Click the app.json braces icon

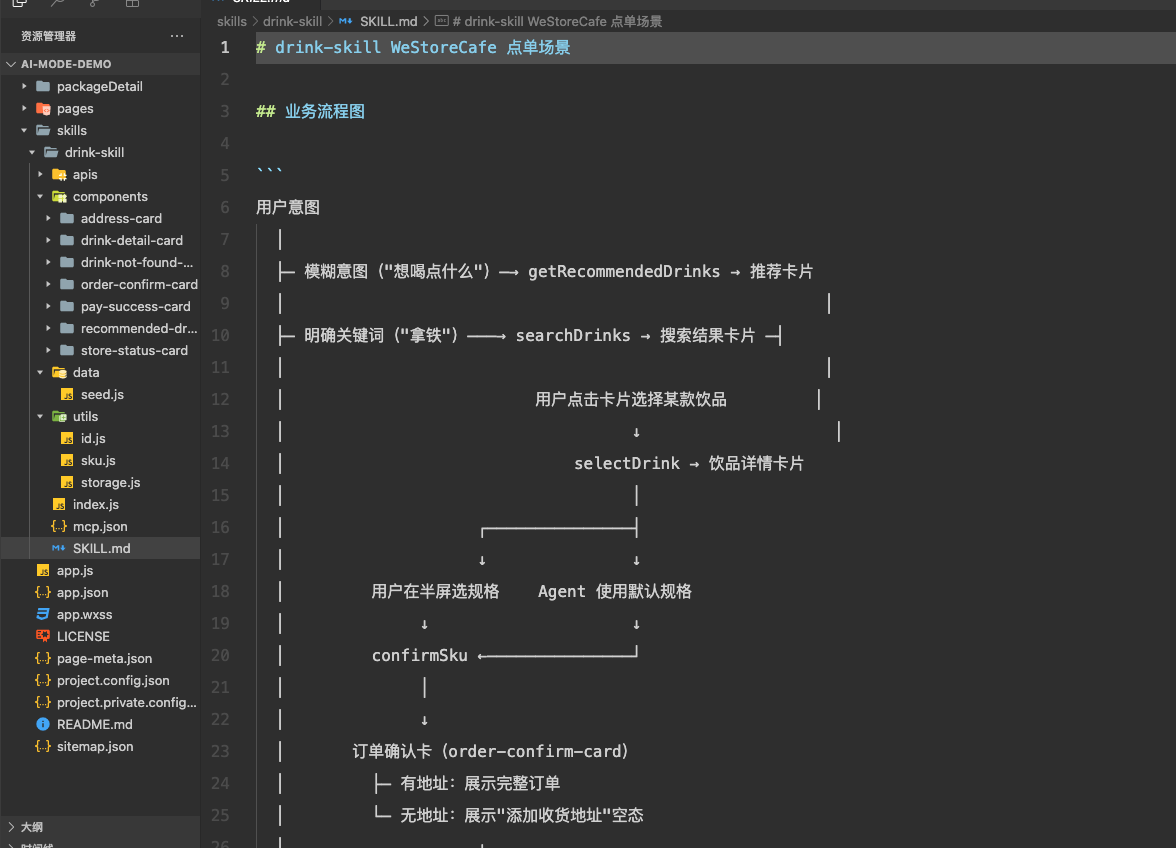(x=43, y=592)
